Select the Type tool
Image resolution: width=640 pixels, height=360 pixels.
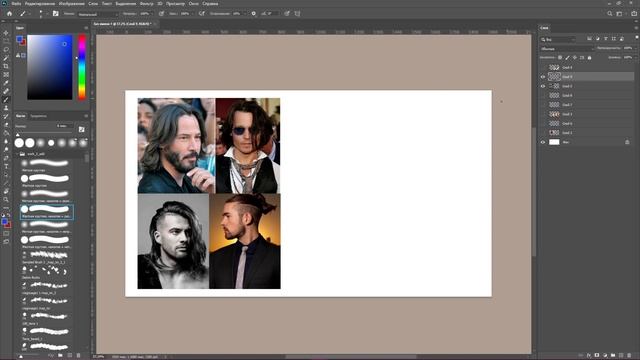tap(6, 167)
